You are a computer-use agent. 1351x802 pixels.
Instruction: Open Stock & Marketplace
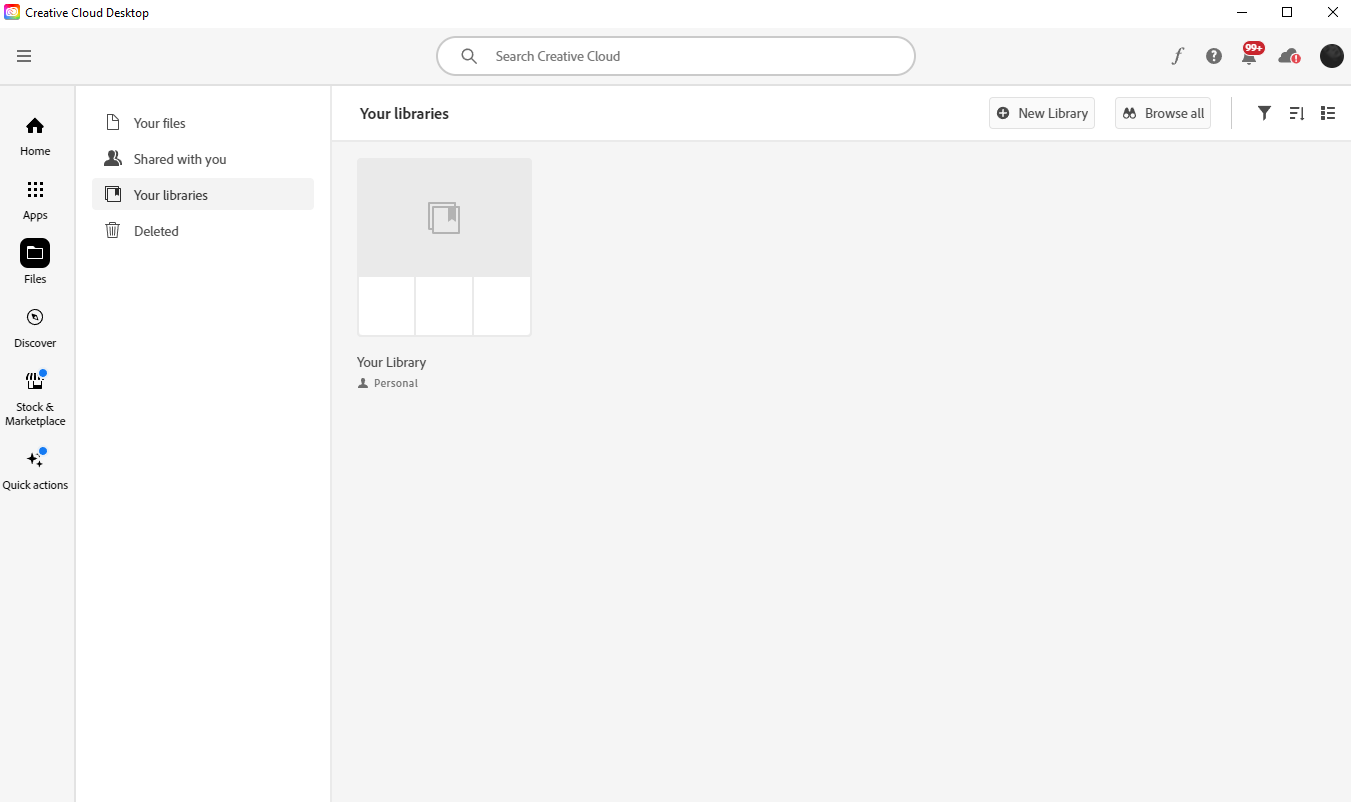click(35, 398)
